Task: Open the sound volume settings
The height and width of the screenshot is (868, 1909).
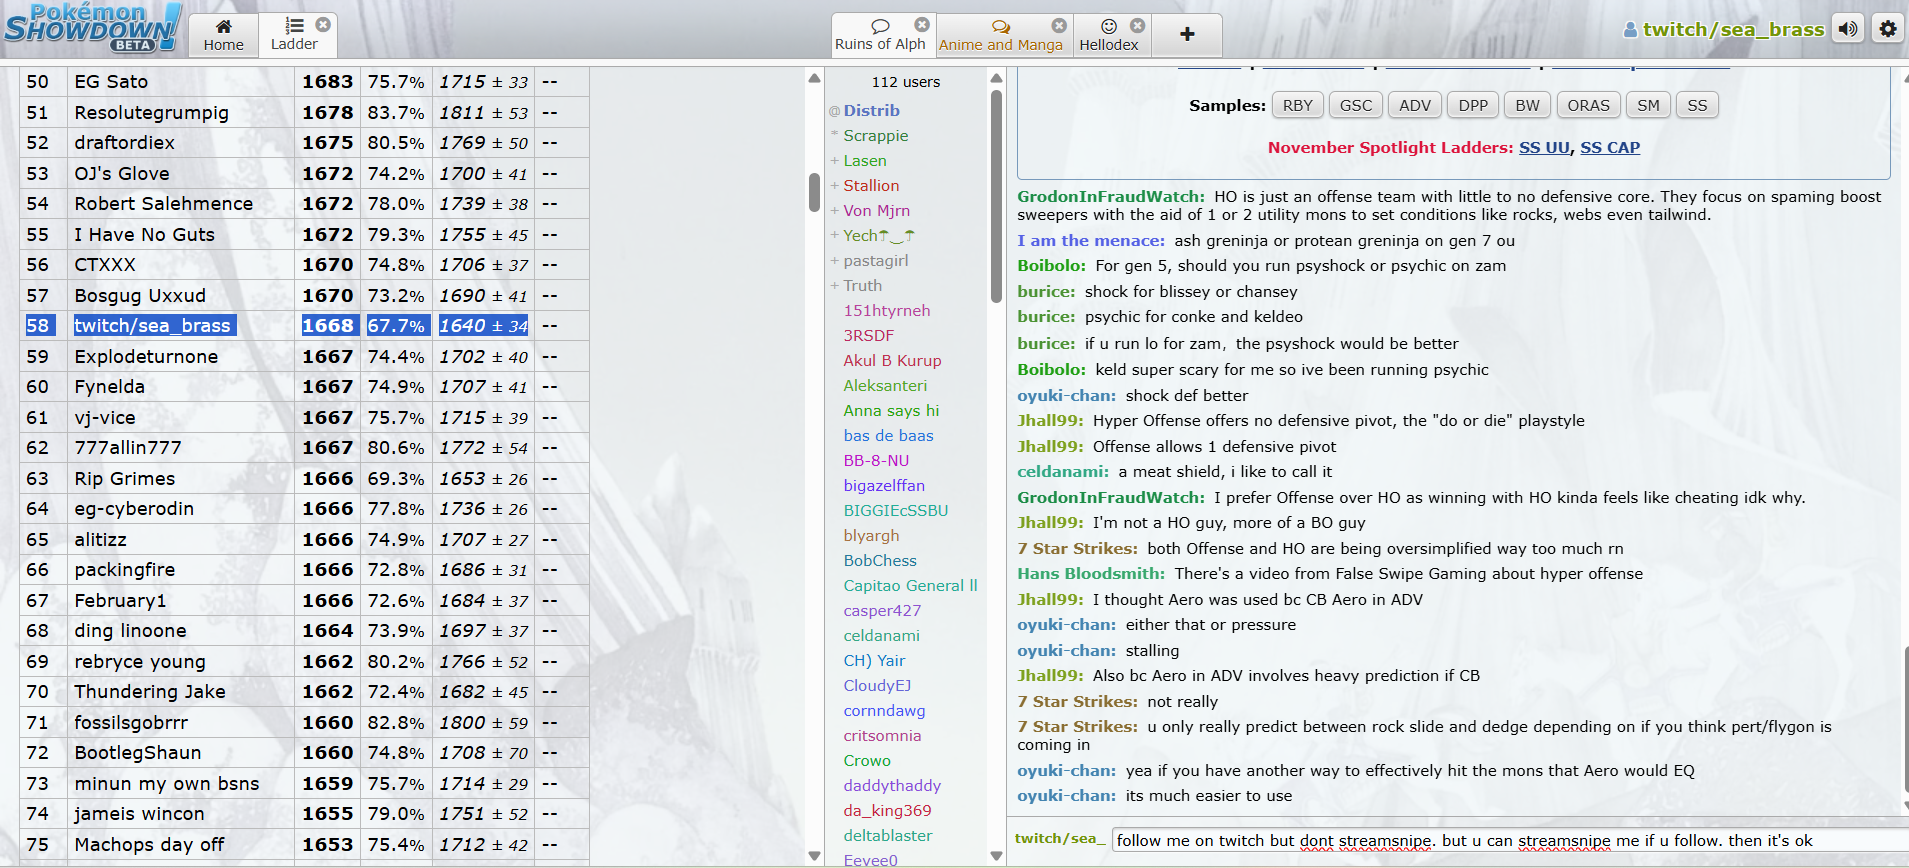Action: coord(1848,29)
